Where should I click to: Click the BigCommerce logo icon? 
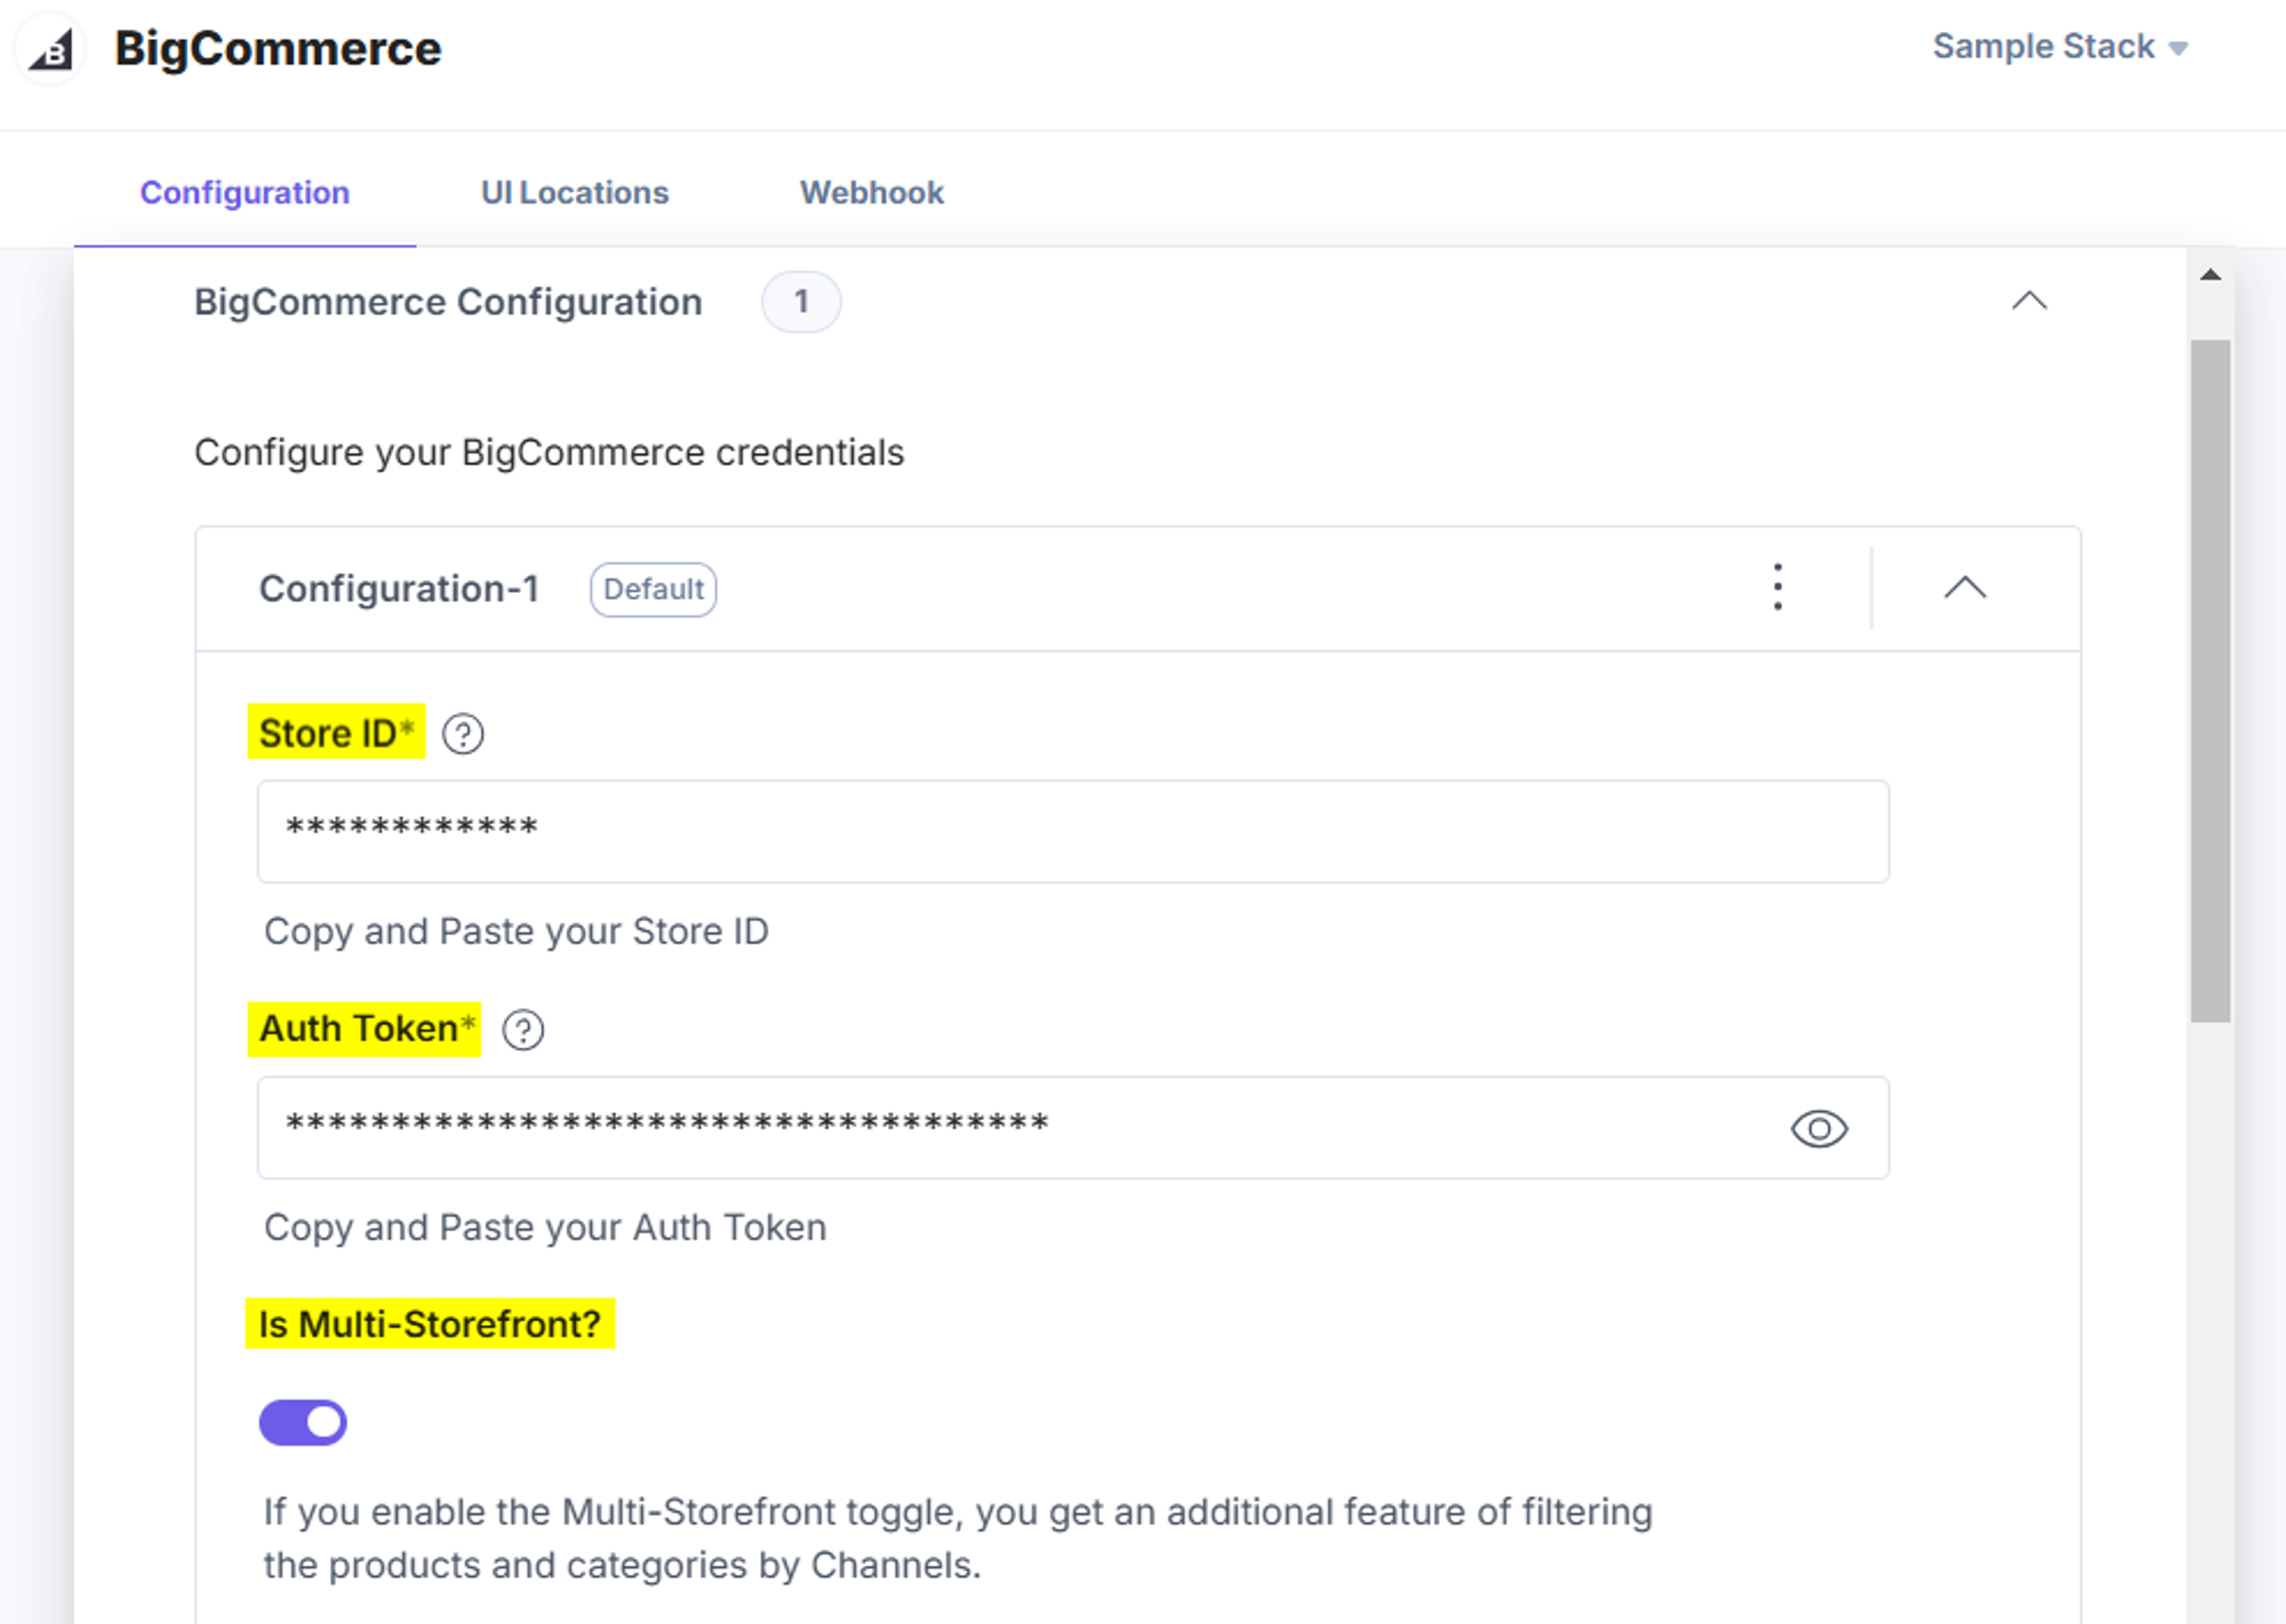tap(51, 49)
